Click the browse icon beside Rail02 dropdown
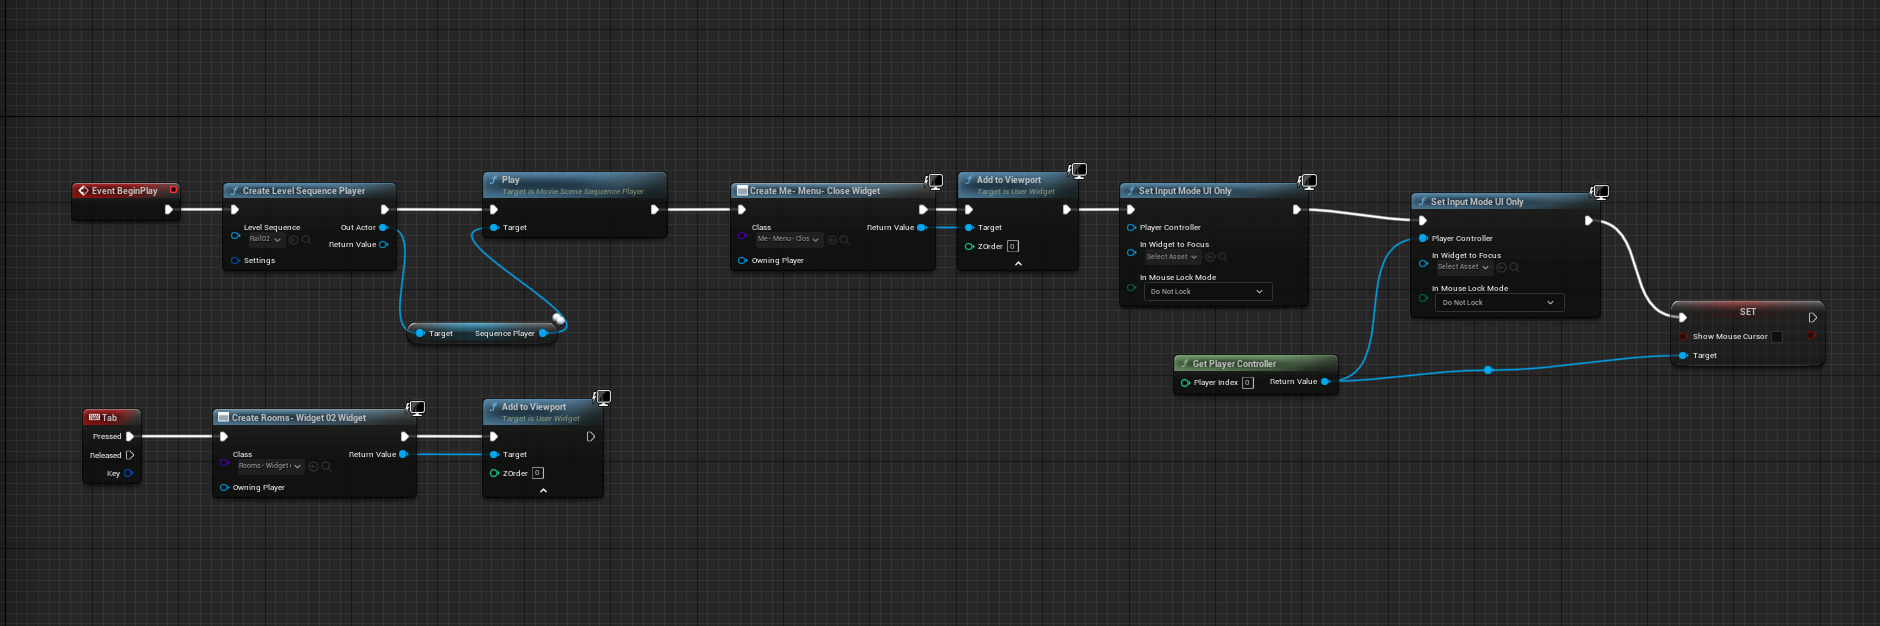 (x=306, y=240)
